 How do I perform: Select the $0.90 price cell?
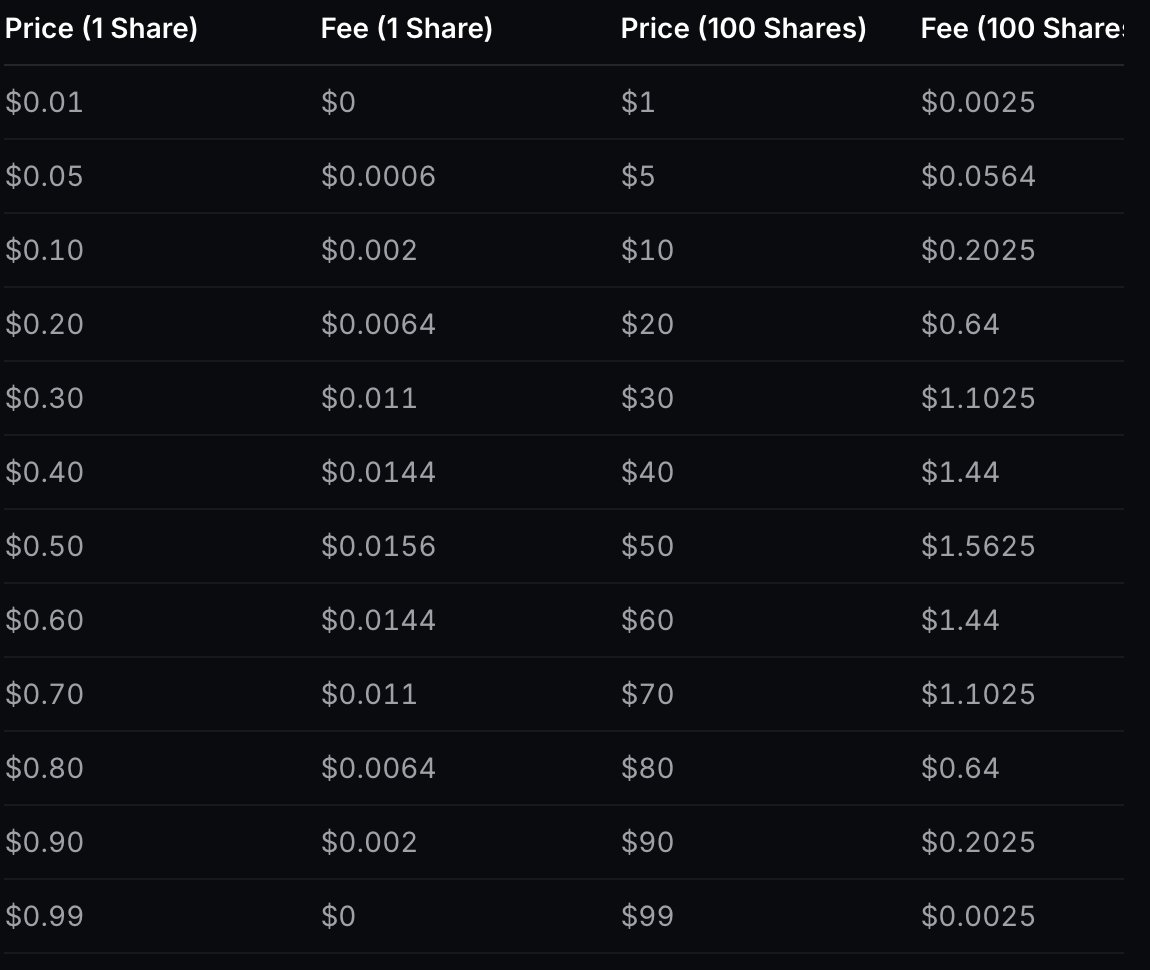pos(44,843)
